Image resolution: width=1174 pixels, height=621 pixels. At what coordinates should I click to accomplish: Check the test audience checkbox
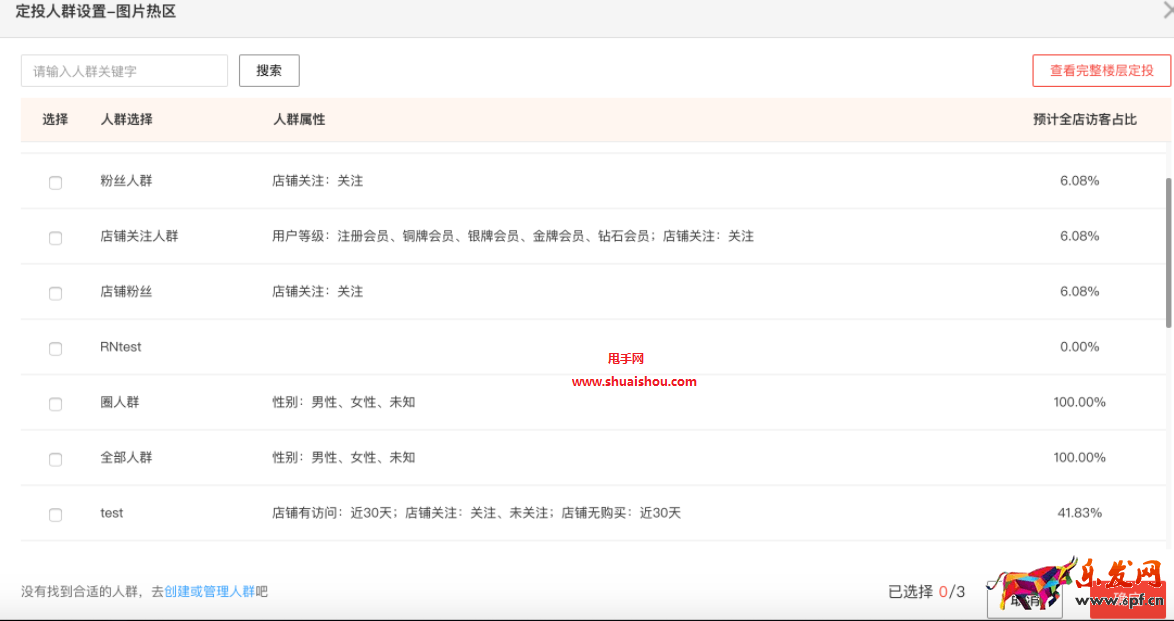click(55, 513)
